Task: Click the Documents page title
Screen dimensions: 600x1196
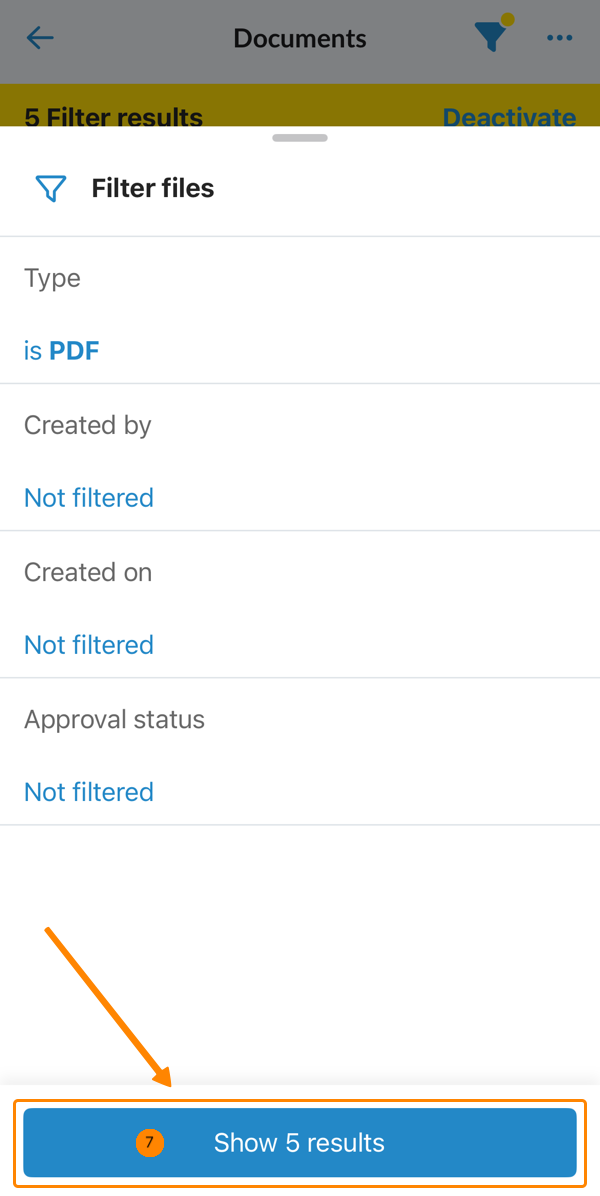Action: click(x=300, y=39)
